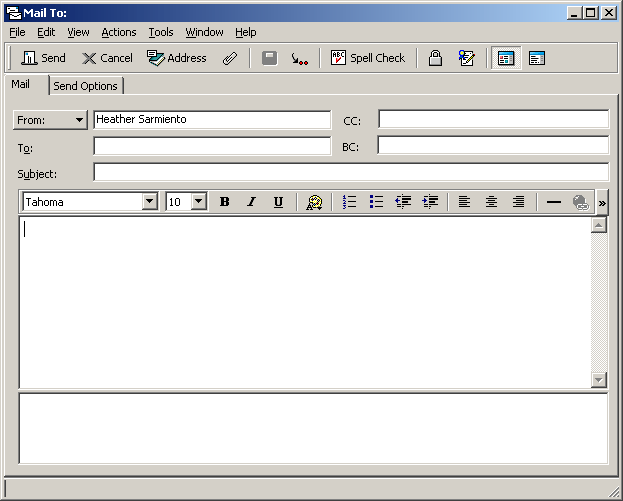Decrease the indent
Viewport: 623px width, 501px height.
pyautogui.click(x=403, y=202)
